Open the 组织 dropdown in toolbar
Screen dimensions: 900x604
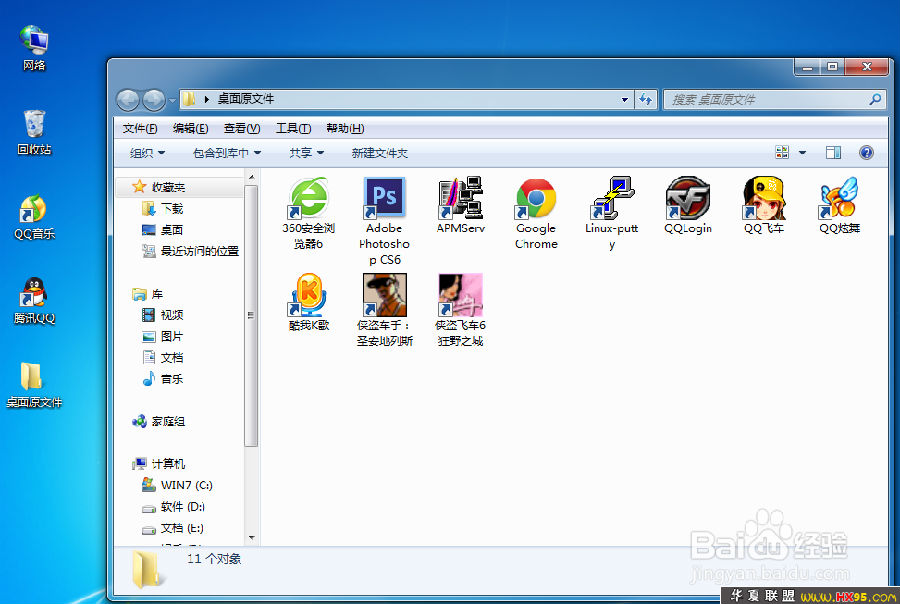pos(148,153)
